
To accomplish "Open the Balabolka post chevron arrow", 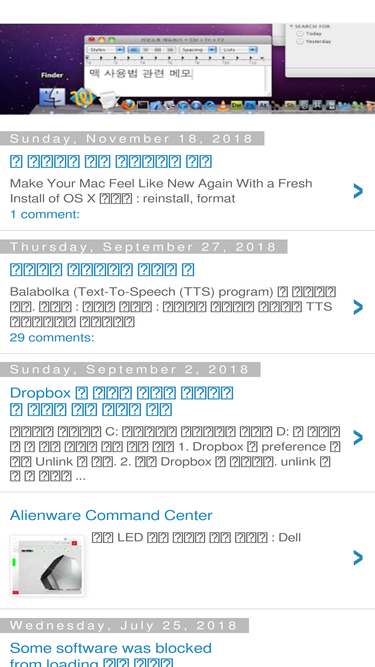I will coord(358,307).
